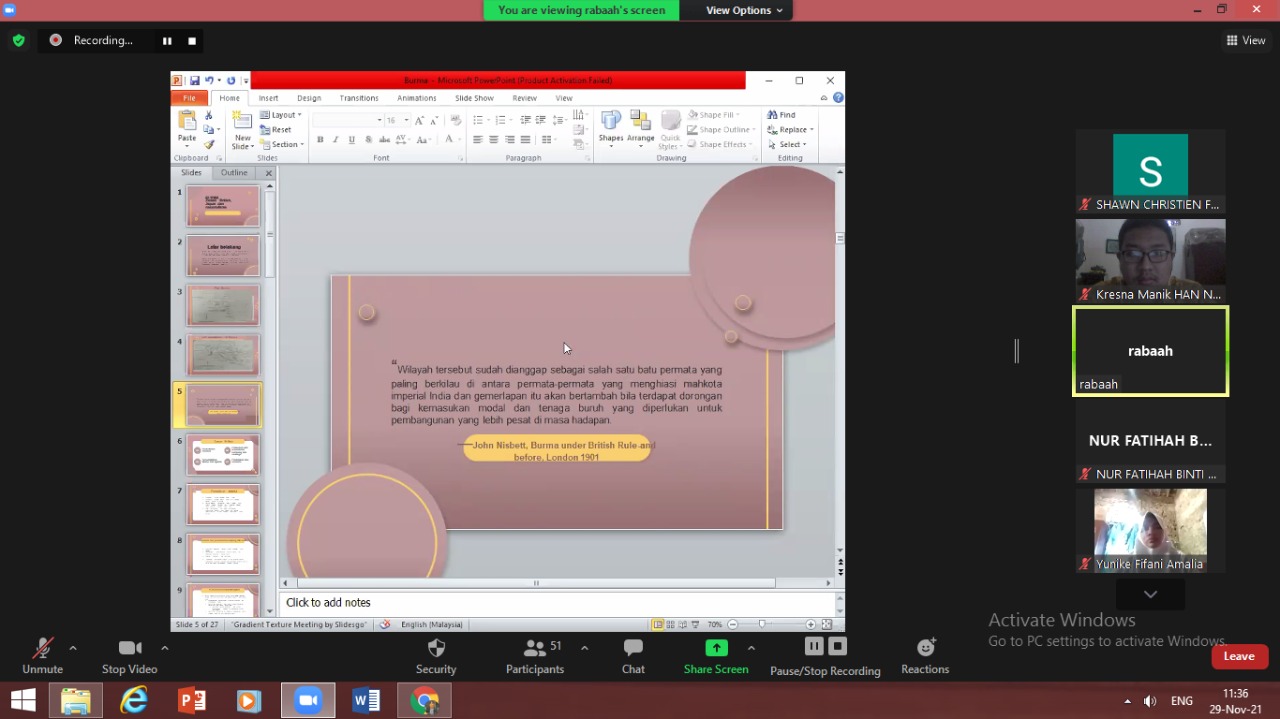Click the PowerPoint zoom slider handle

click(x=762, y=624)
